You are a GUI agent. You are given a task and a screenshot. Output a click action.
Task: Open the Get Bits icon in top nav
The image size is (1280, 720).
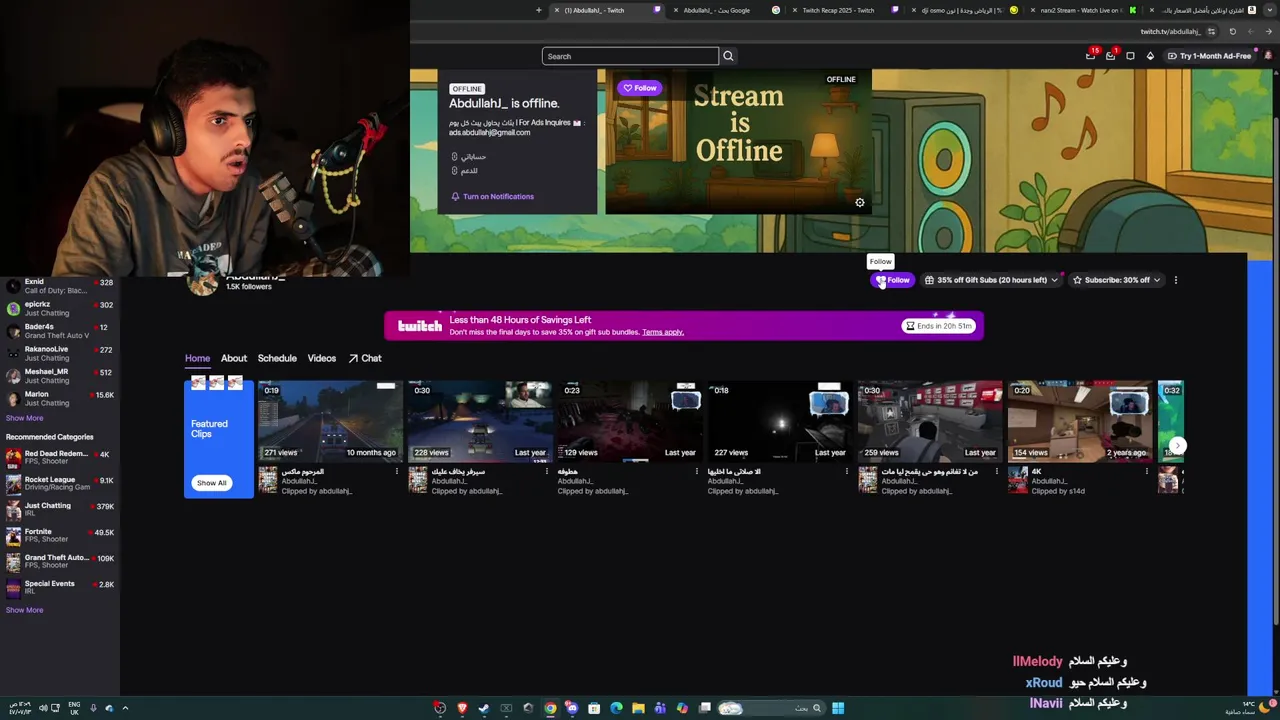1150,56
